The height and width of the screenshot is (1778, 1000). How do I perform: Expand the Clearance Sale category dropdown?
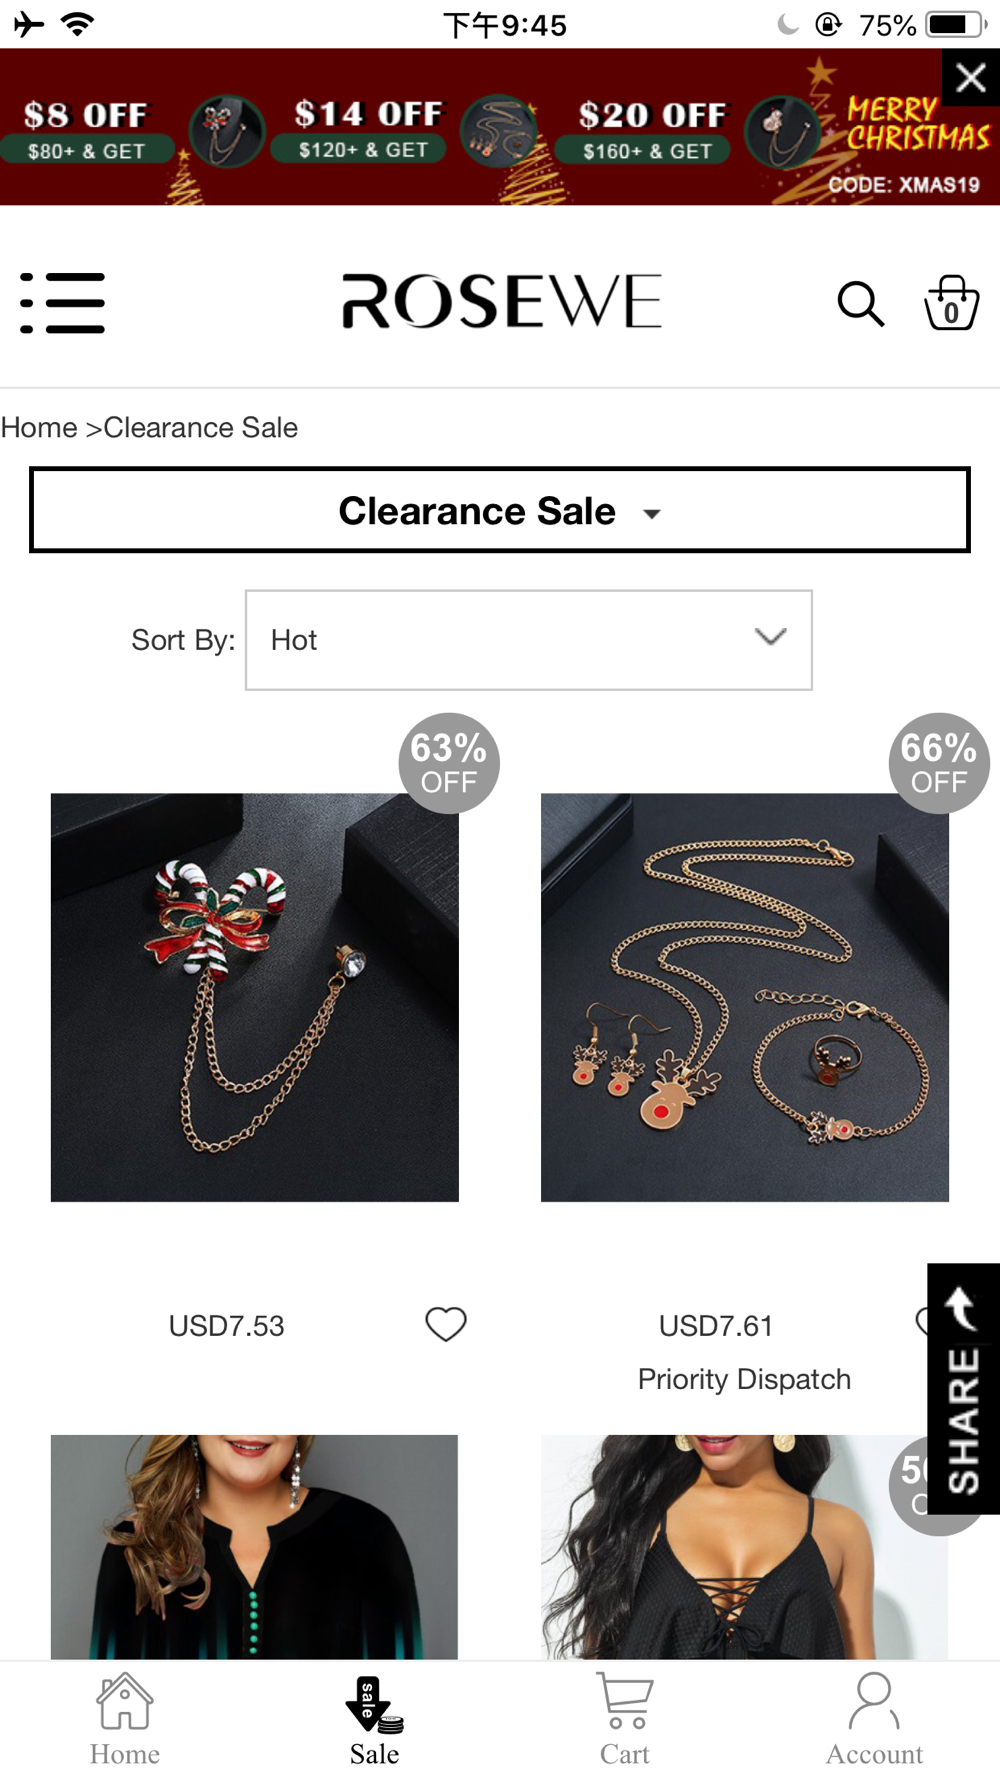pos(500,510)
